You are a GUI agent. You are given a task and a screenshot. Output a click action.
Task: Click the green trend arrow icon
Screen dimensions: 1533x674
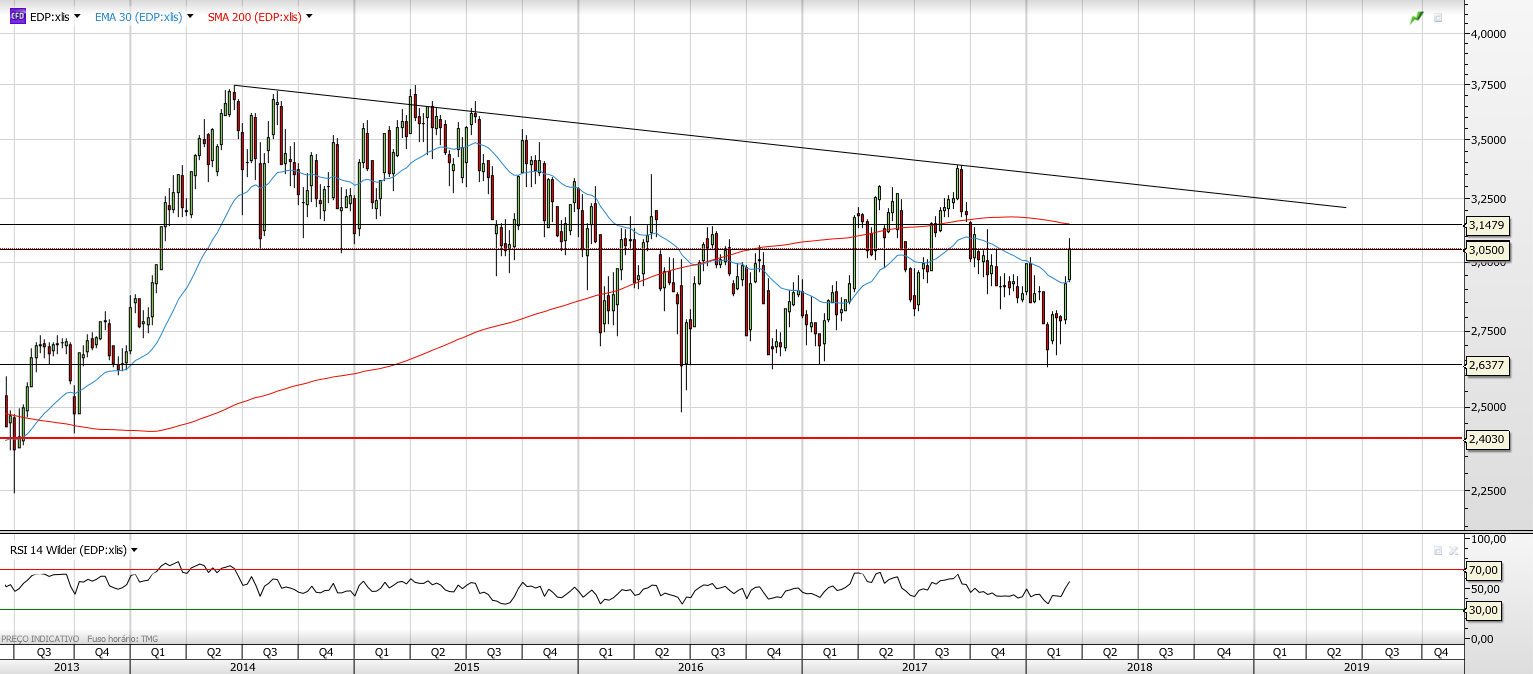[x=1417, y=18]
